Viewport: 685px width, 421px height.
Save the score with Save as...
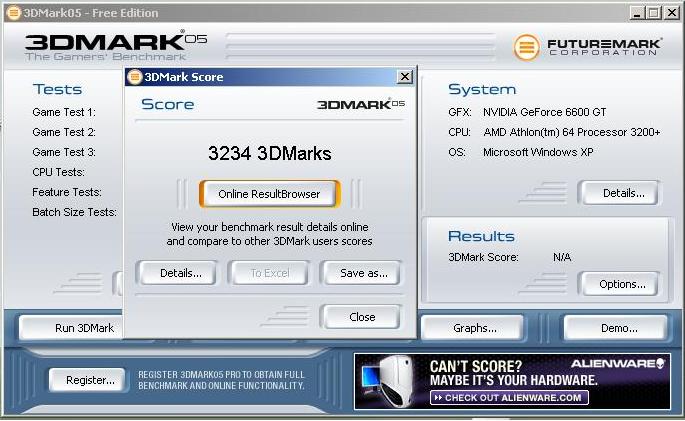tap(361, 273)
